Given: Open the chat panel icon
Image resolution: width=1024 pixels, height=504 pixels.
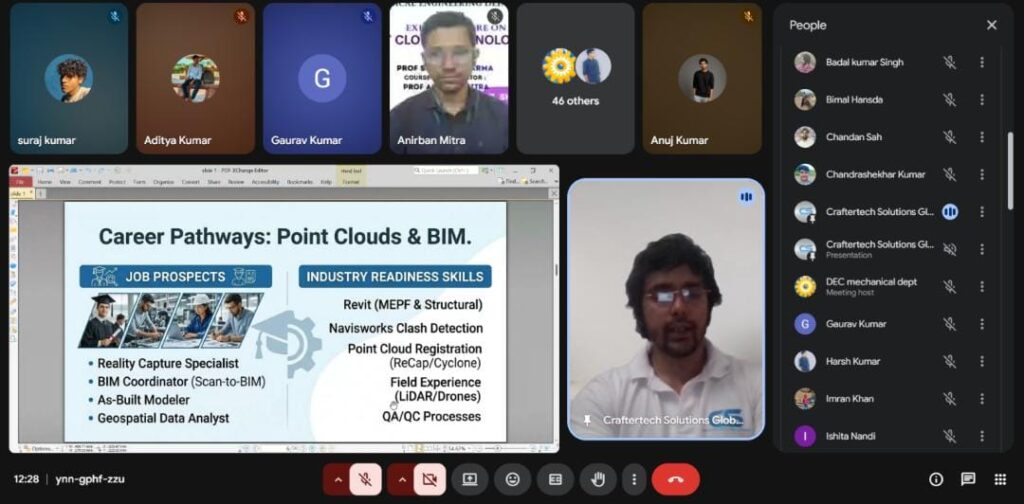Looking at the screenshot, I should pos(968,479).
